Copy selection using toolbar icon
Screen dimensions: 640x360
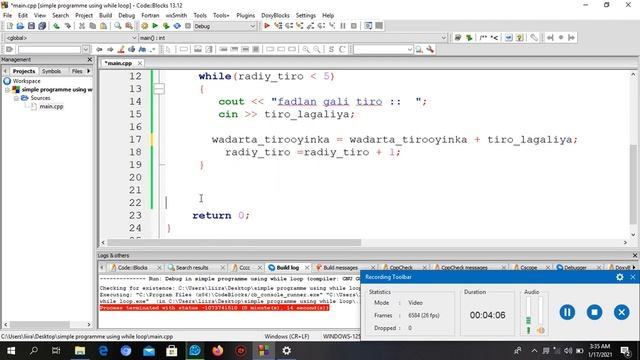(93, 26)
